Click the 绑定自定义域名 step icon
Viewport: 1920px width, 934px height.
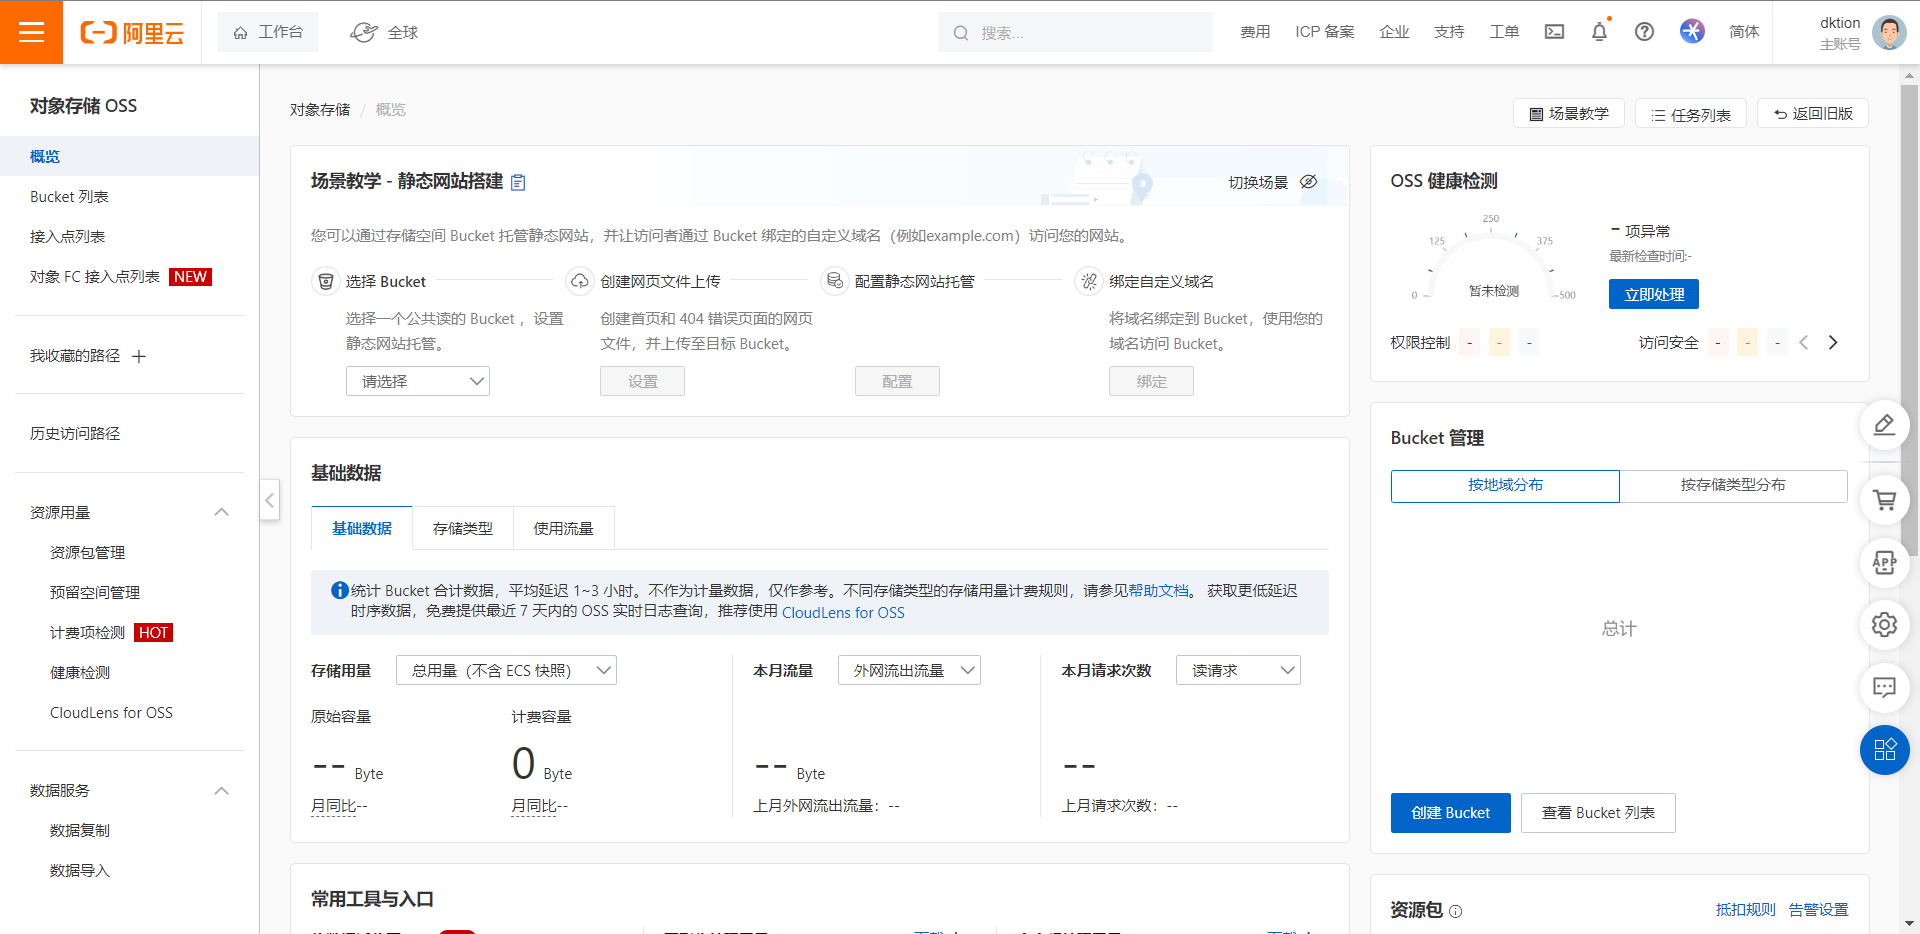(1088, 281)
